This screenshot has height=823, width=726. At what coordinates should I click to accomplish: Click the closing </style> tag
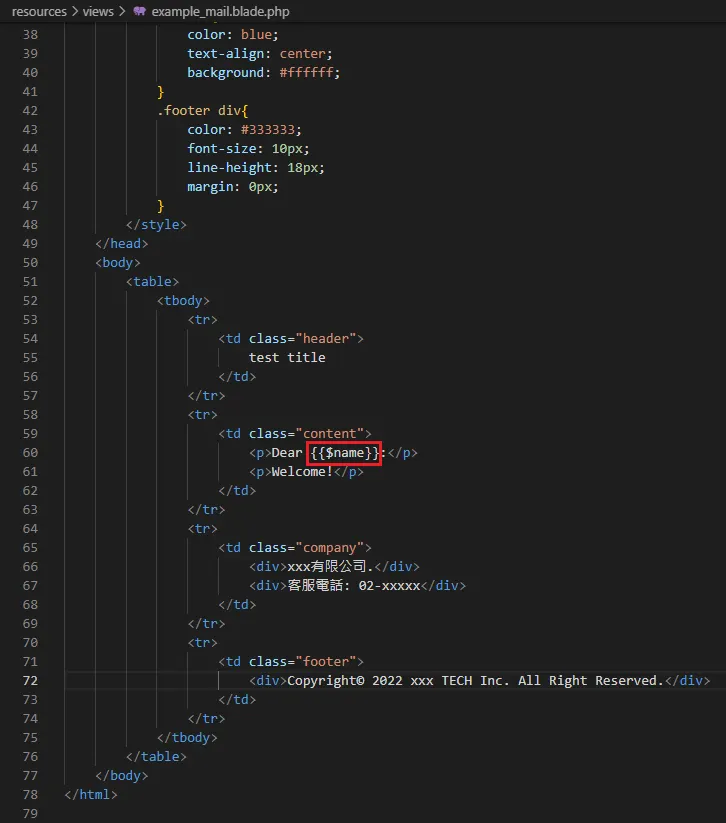tap(156, 225)
